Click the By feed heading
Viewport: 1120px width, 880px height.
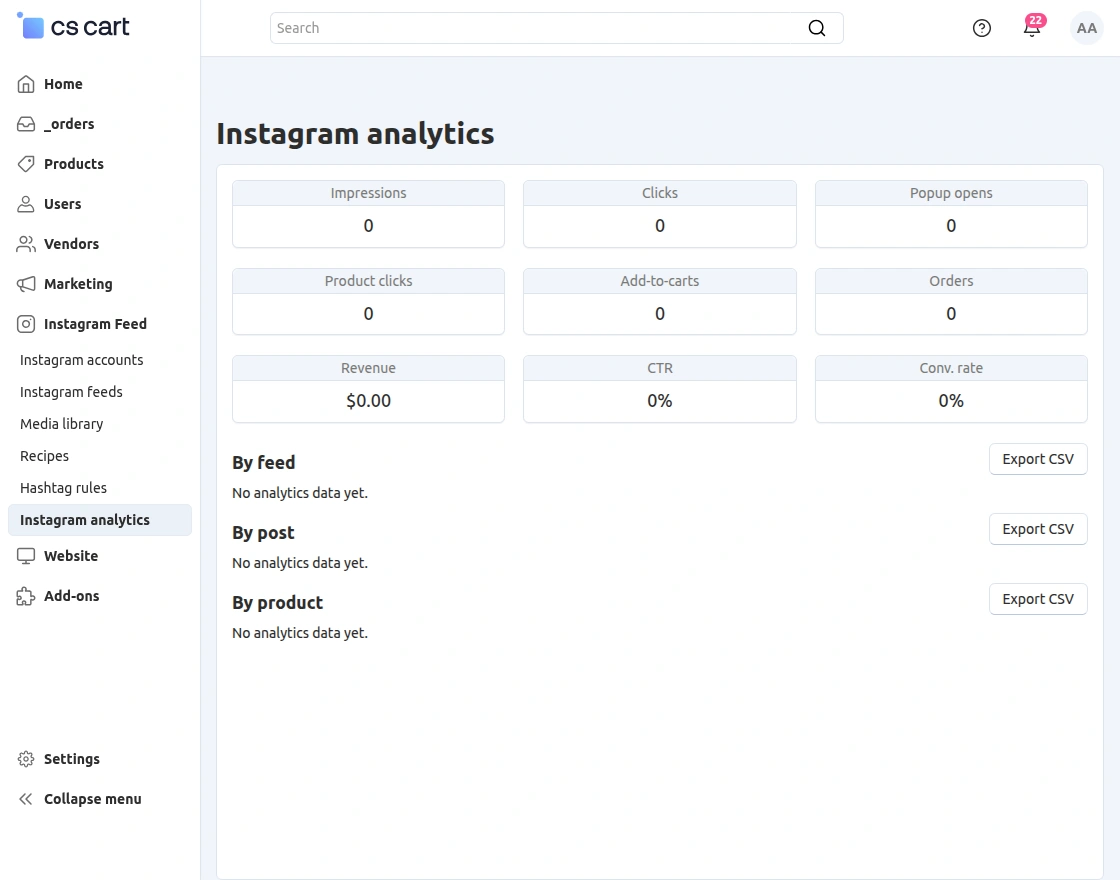pos(264,463)
